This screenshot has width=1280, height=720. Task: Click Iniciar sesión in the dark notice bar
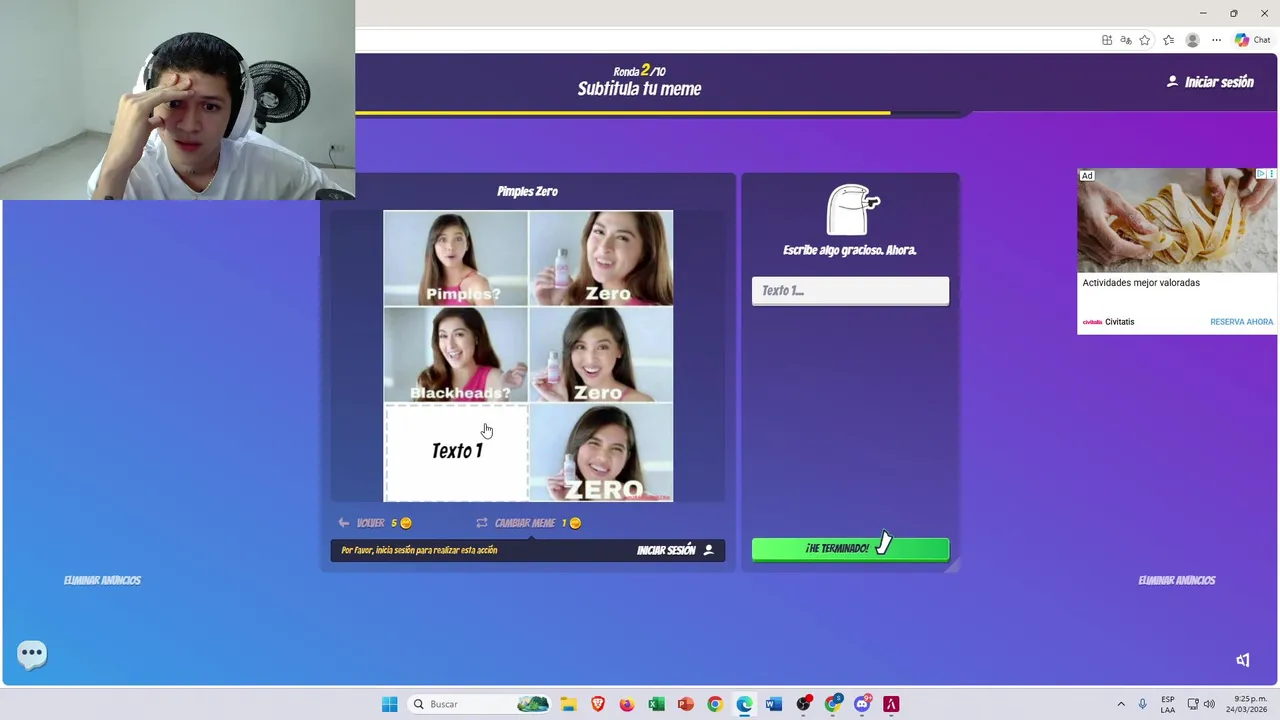tap(666, 550)
